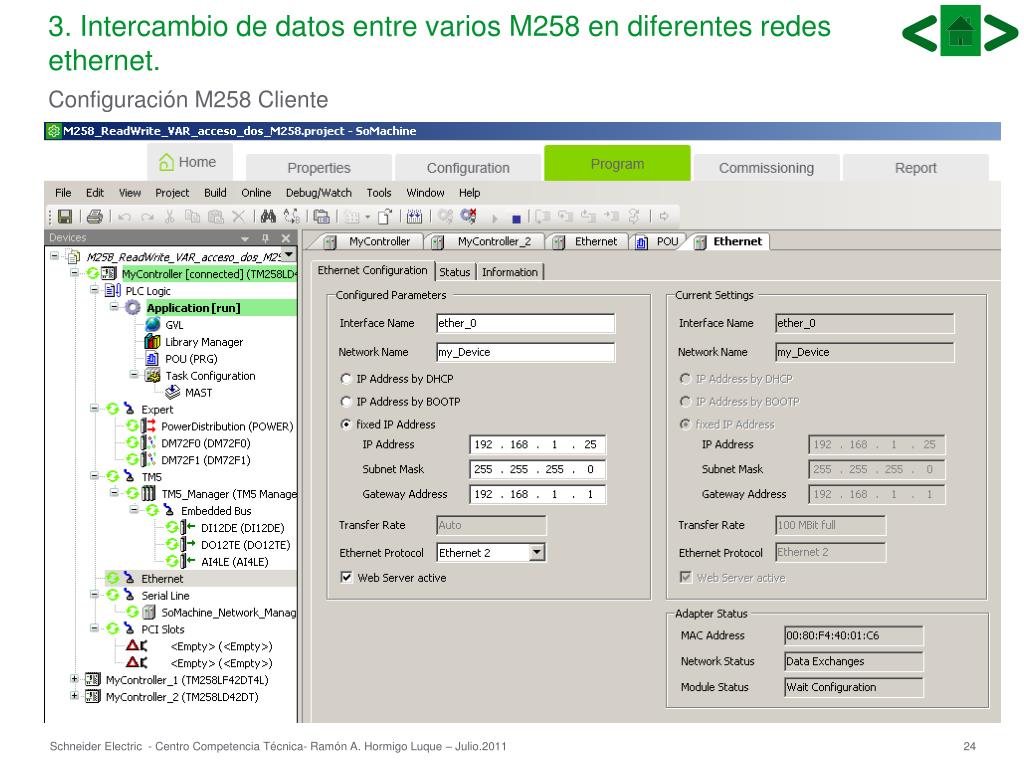Toggle Web Server active checkbox
Viewport: 1024px width, 768px height.
point(346,577)
